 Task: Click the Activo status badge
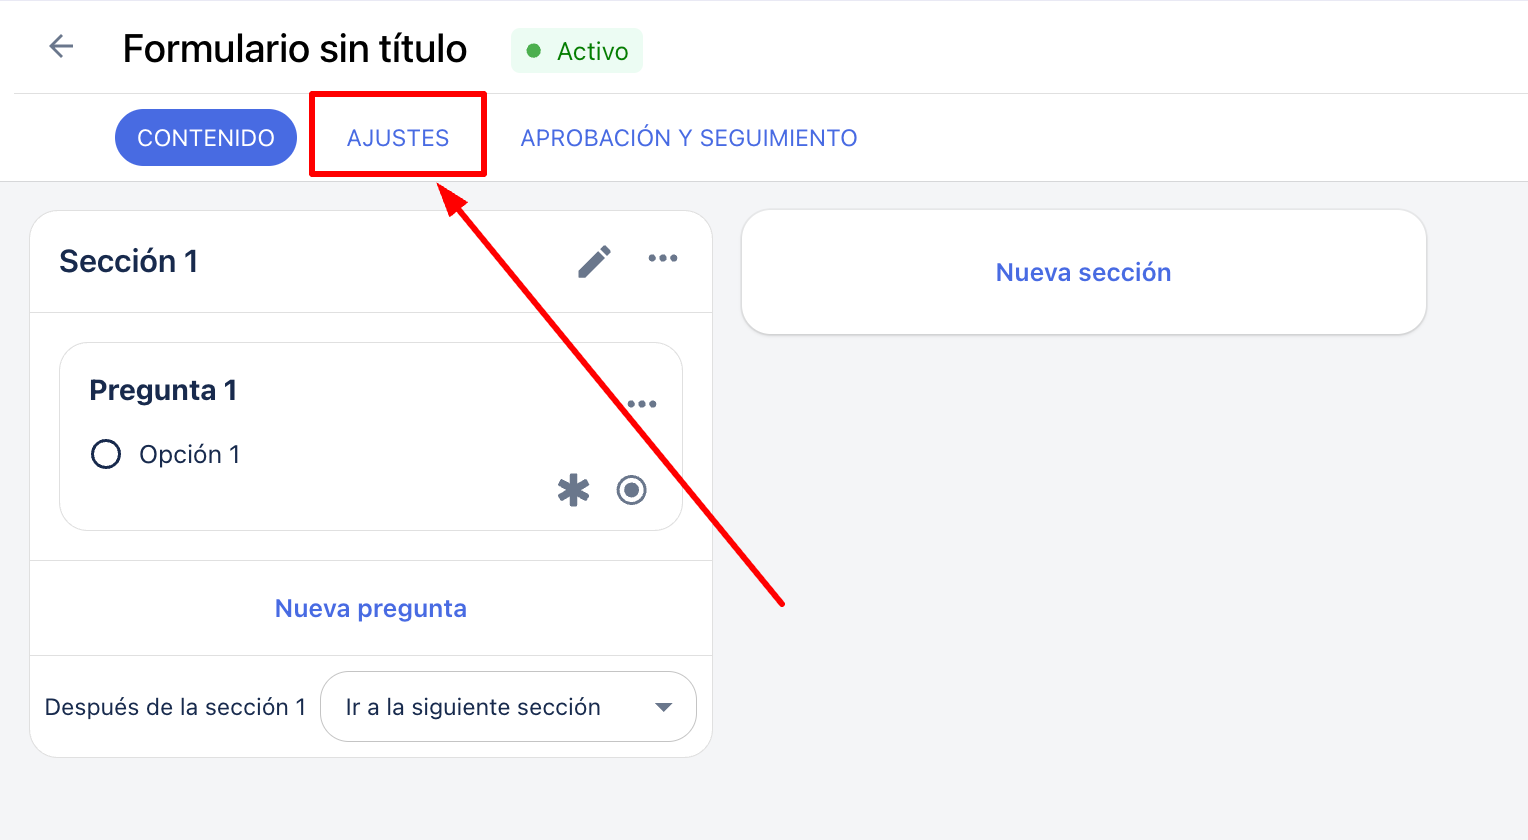[x=577, y=51]
